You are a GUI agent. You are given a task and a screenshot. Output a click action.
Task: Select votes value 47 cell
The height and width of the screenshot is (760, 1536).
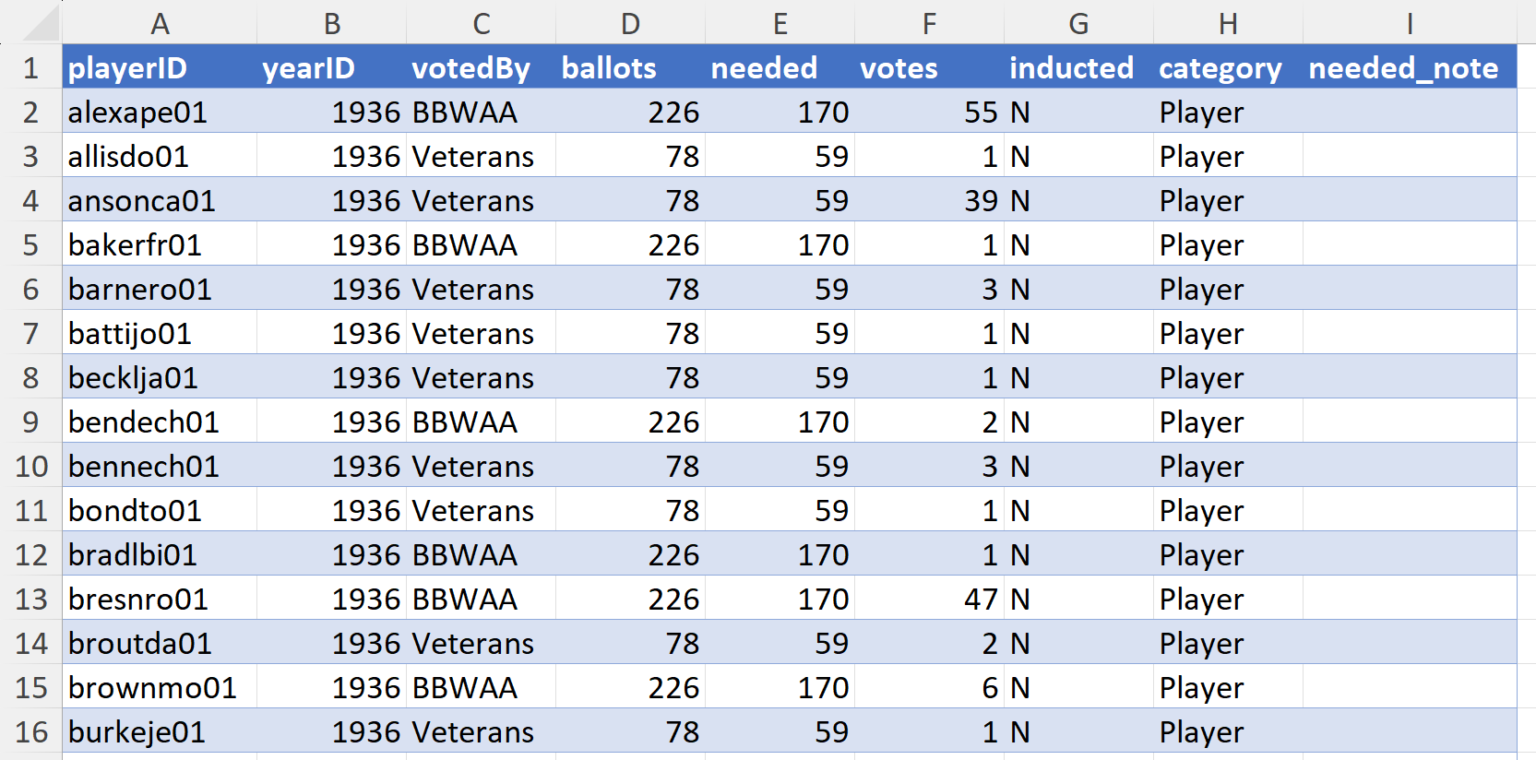point(928,599)
